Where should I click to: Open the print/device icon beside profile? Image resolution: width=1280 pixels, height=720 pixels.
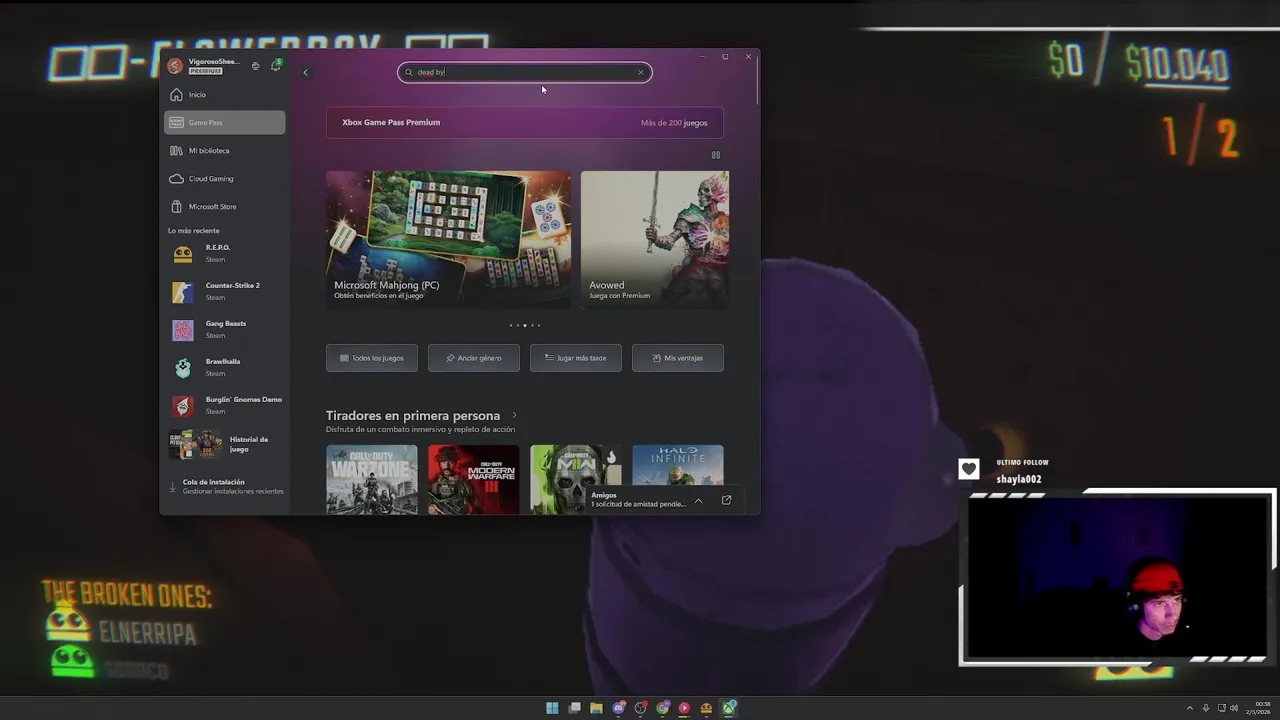256,66
